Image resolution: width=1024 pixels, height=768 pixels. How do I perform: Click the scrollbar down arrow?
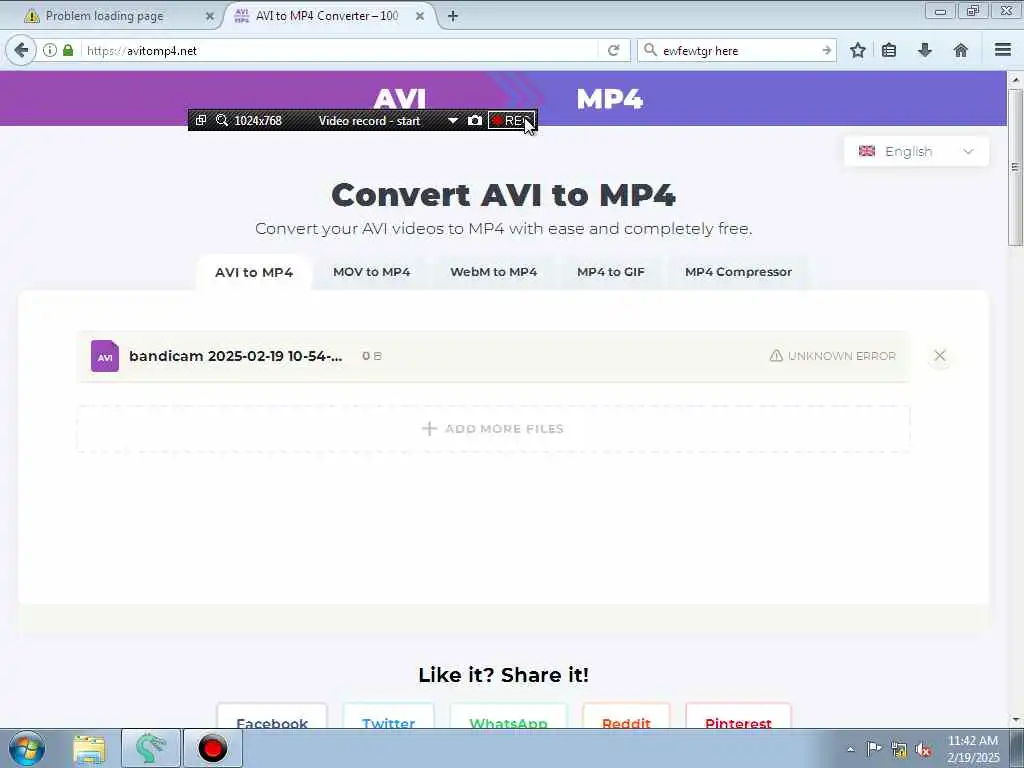click(x=1015, y=720)
